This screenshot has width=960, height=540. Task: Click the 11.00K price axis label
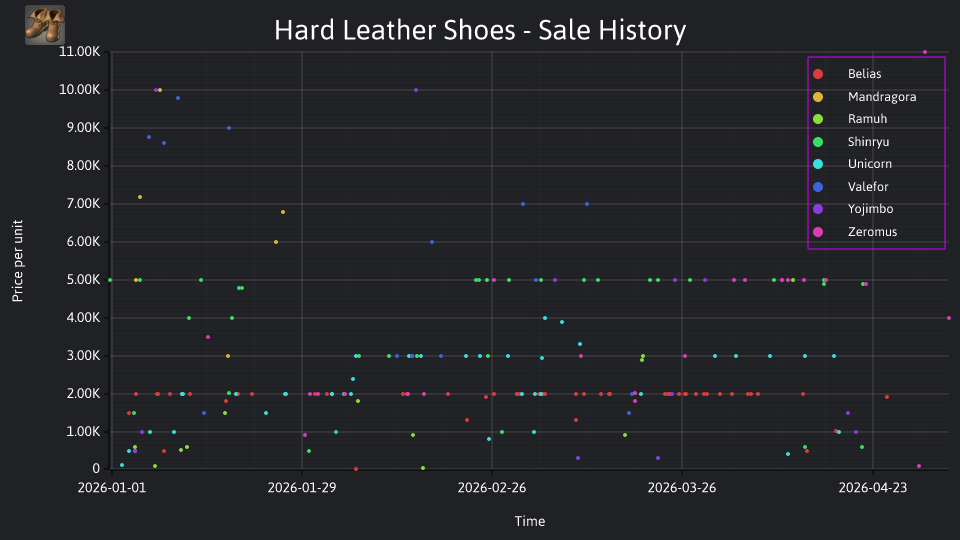pyautogui.click(x=80, y=52)
